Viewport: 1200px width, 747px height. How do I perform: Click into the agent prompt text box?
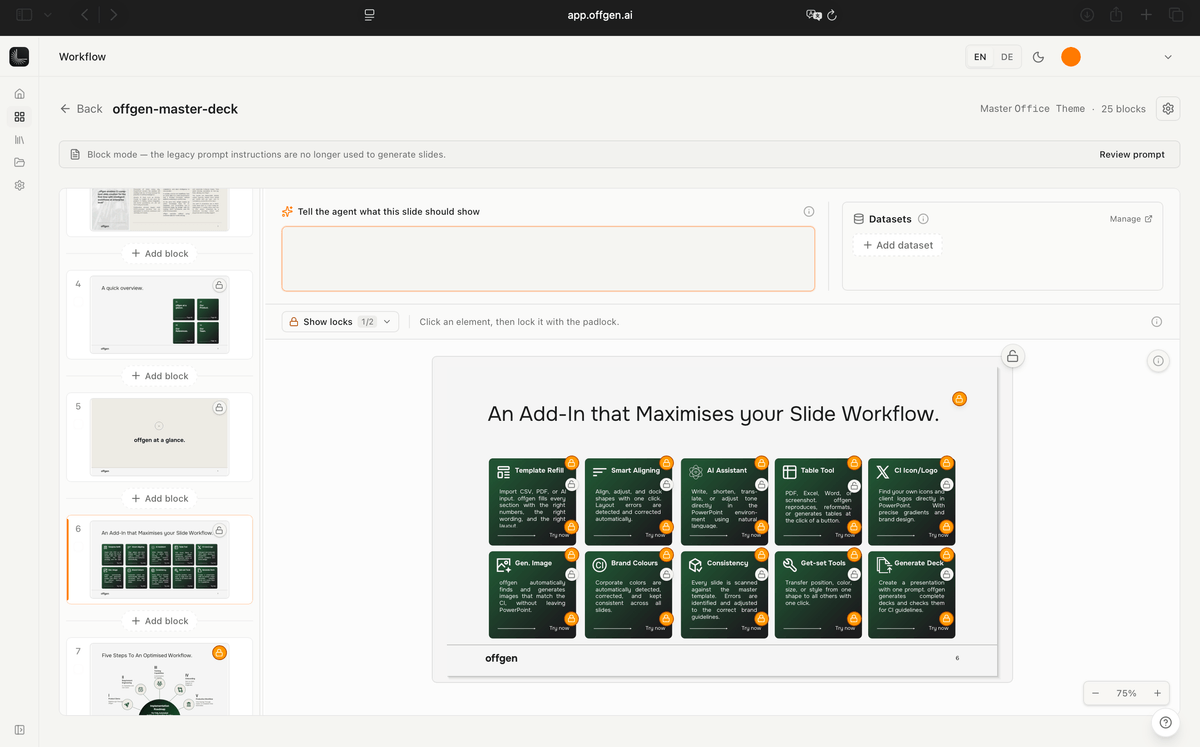click(548, 258)
